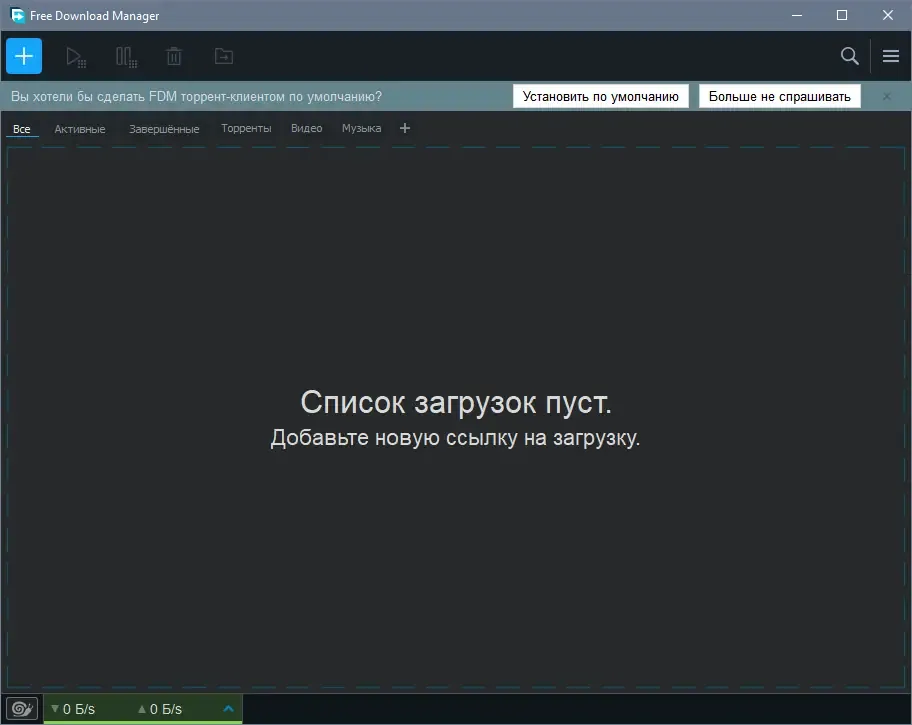Select the Все tab

22,129
